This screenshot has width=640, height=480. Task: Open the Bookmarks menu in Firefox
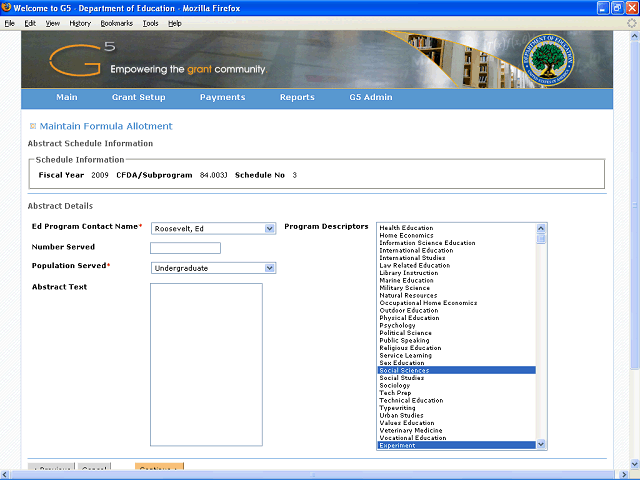click(x=116, y=22)
